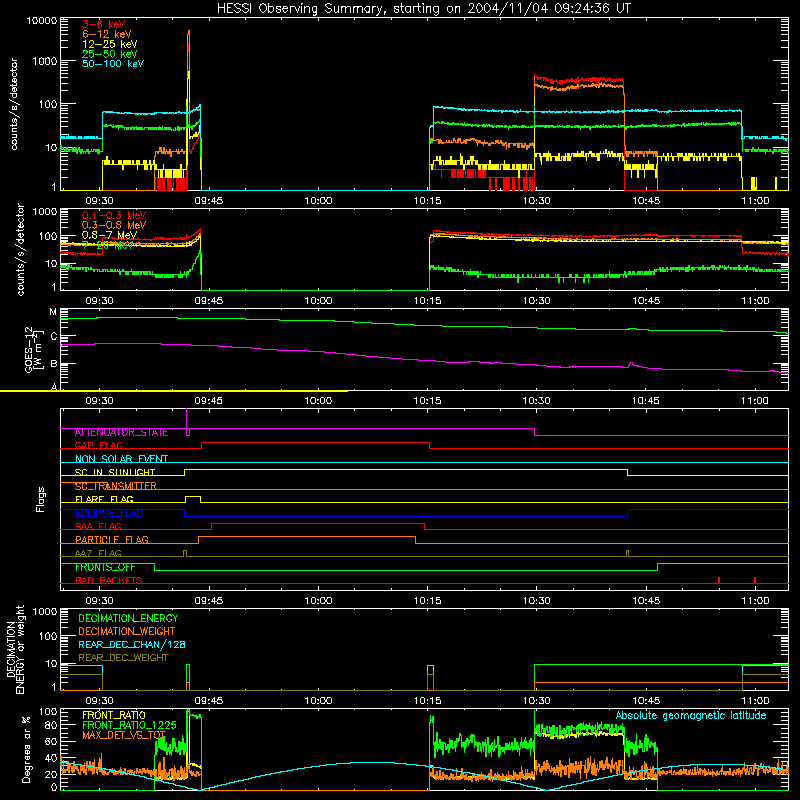The height and width of the screenshot is (800, 800).
Task: Click the 10:15 tick below the GOES plot
Action: [x=427, y=401]
